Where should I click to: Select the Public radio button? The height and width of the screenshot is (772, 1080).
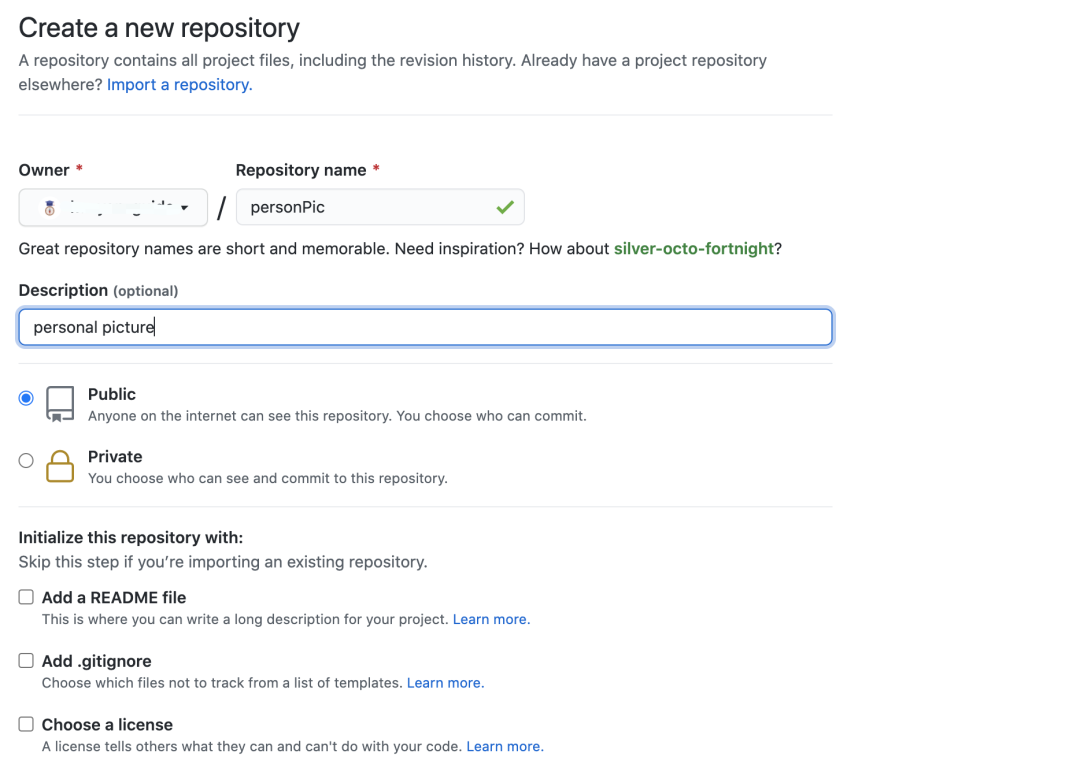click(x=26, y=398)
